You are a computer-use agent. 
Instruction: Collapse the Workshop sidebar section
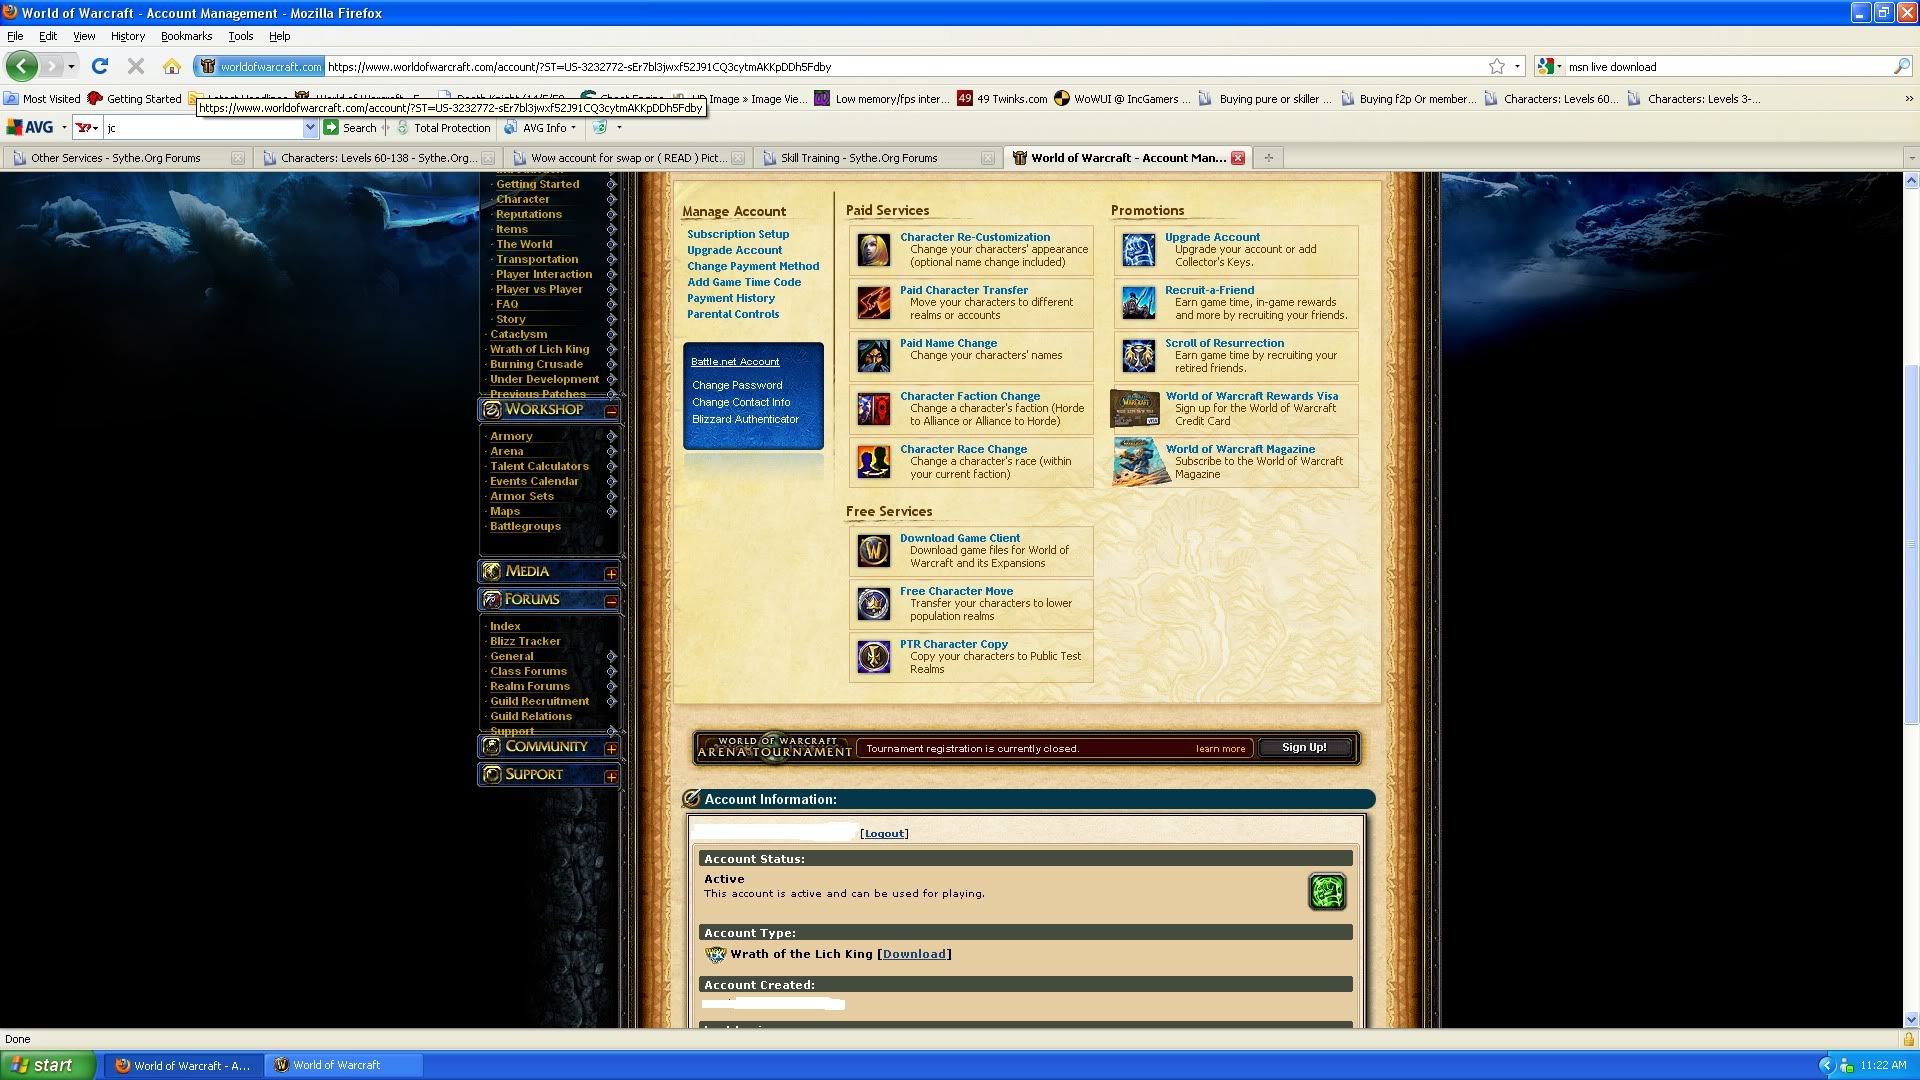pos(611,411)
